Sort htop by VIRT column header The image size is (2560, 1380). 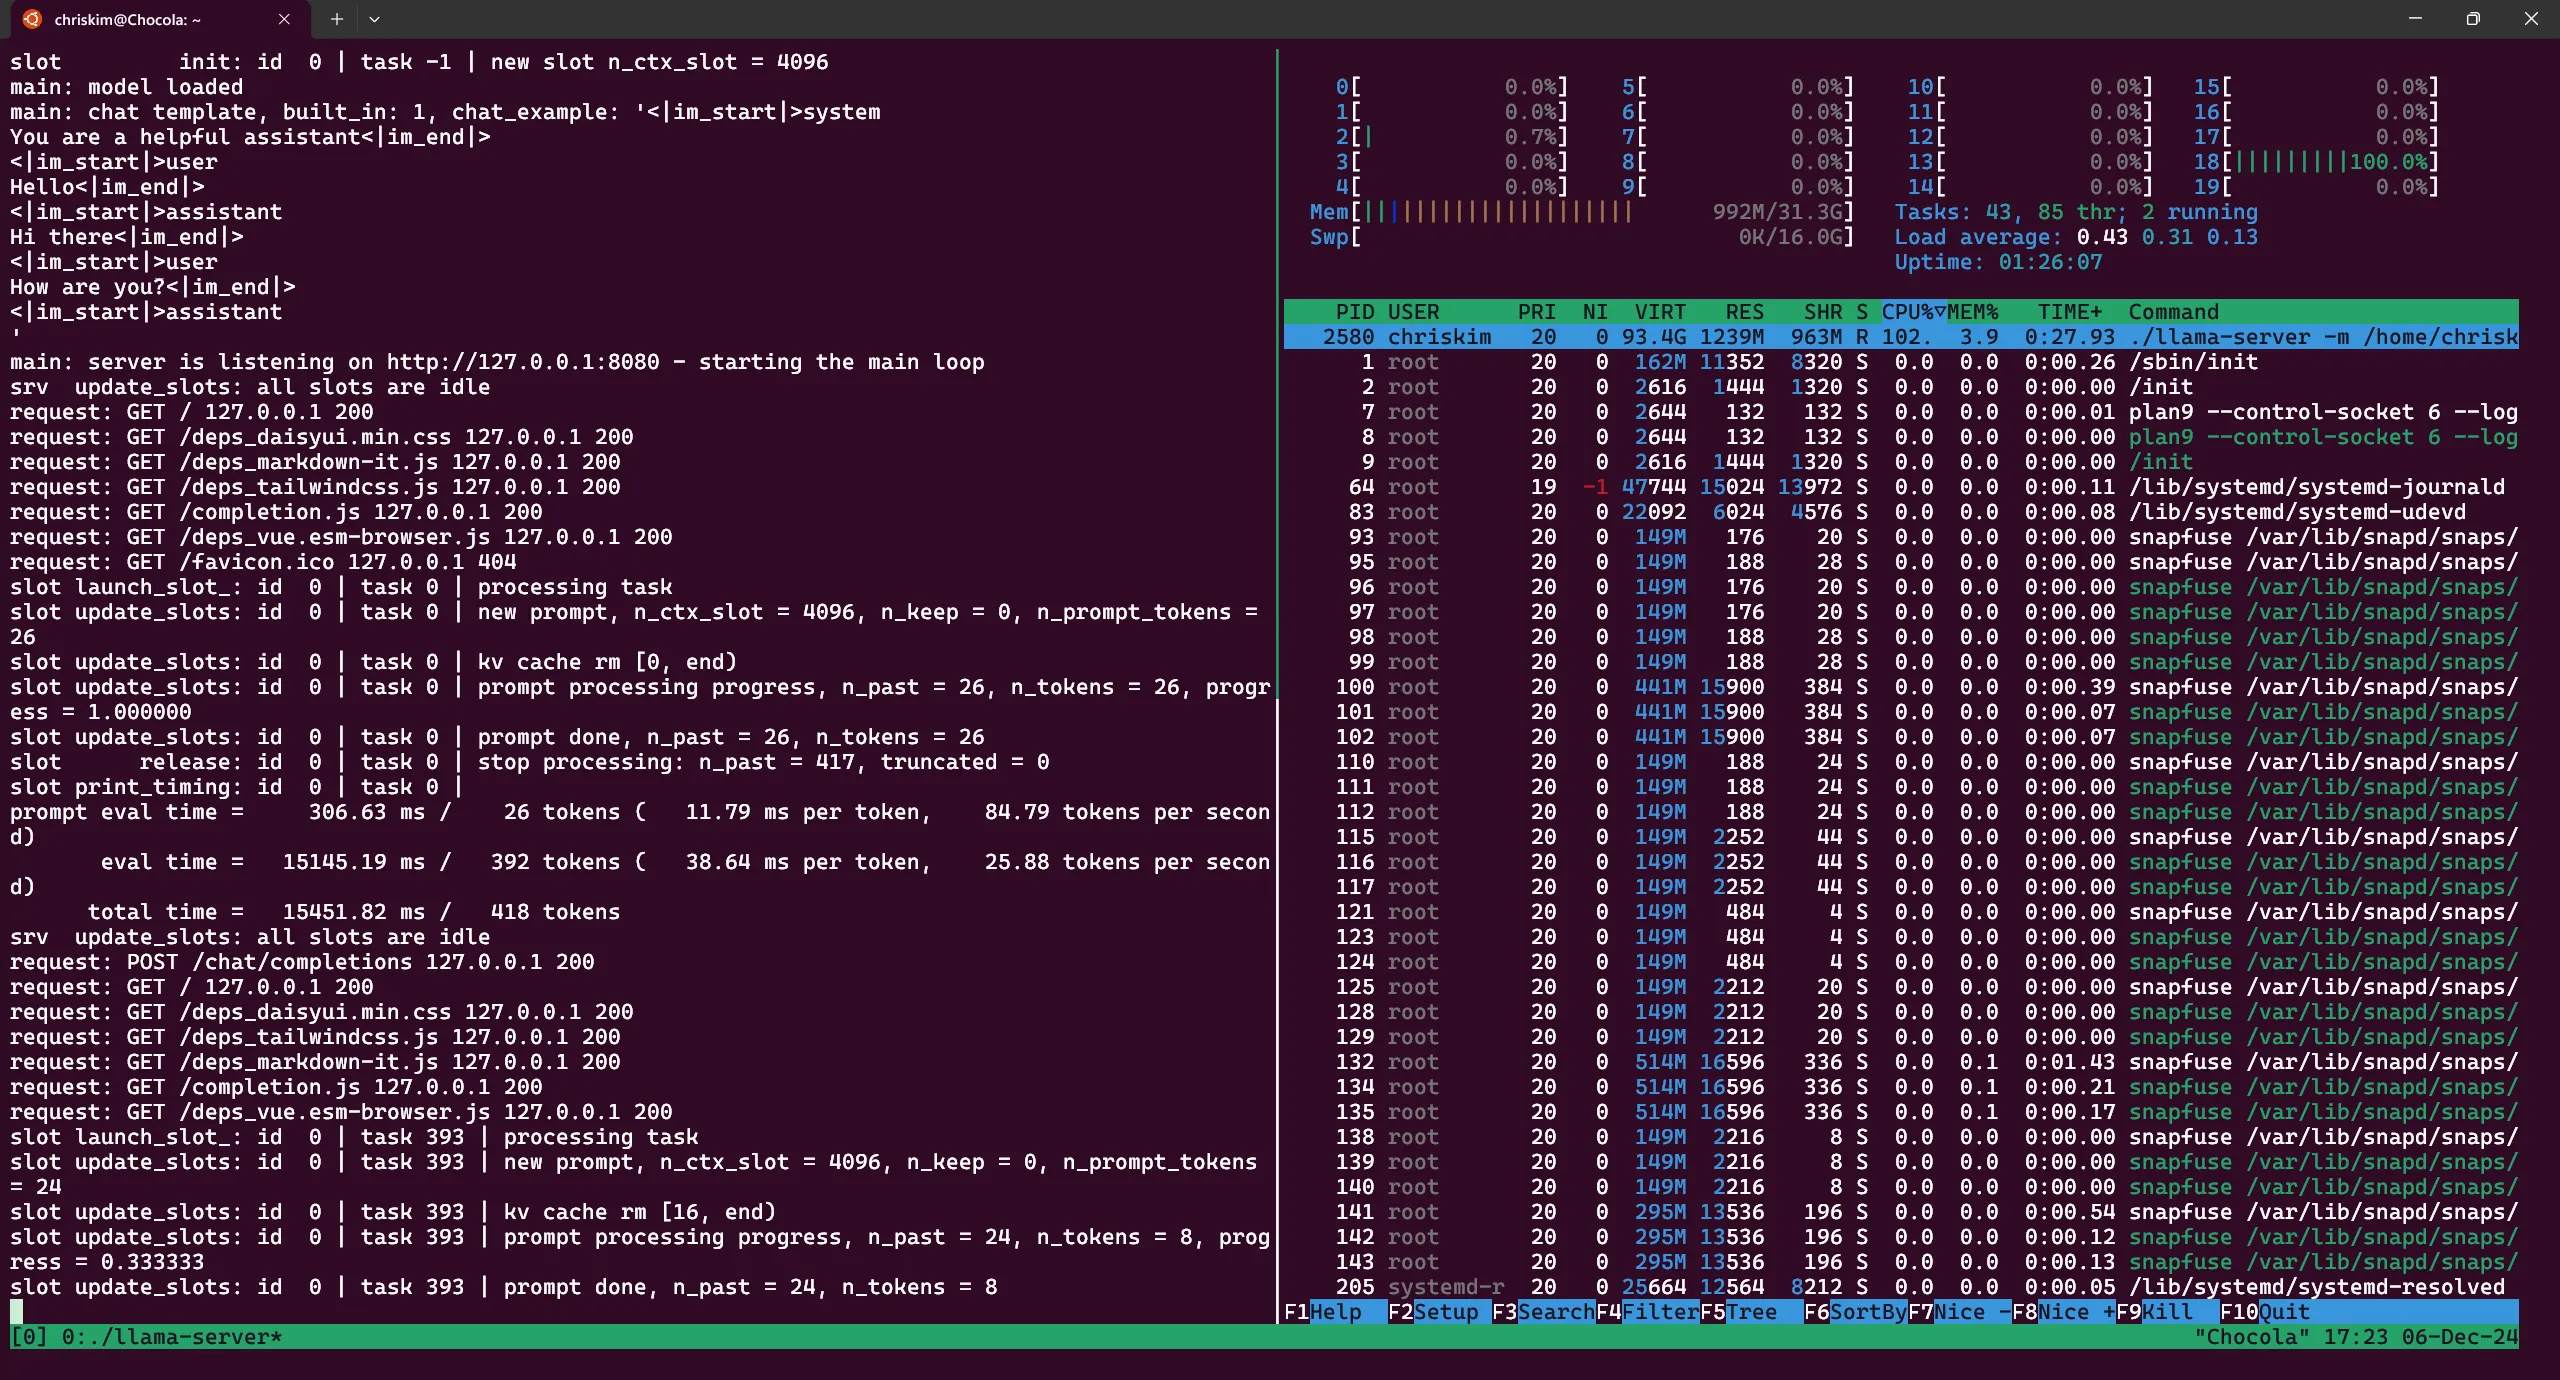pyautogui.click(x=1660, y=312)
